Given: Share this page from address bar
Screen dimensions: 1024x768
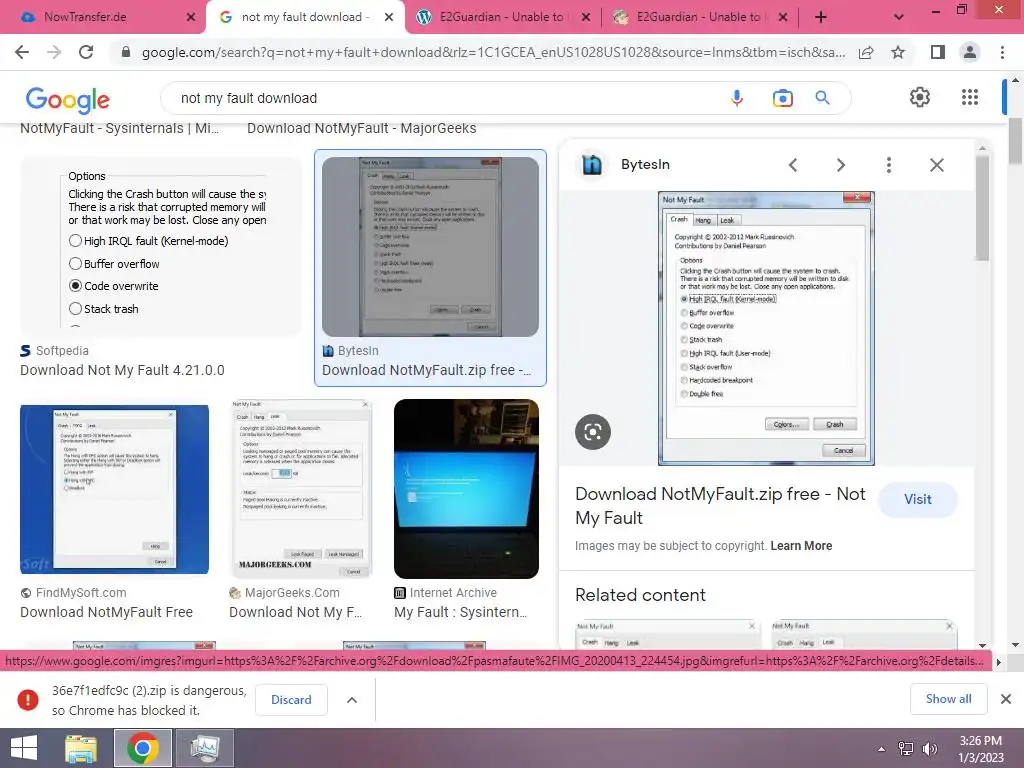Looking at the screenshot, I should 866,52.
